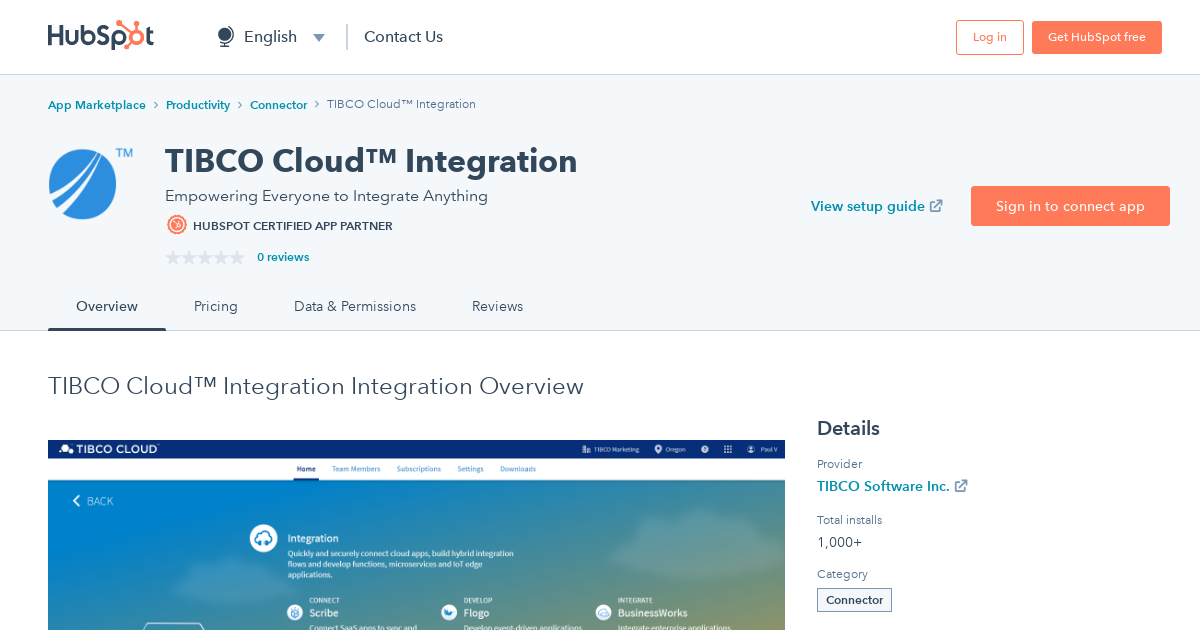Click the HubSpot sprocket logo

100,36
